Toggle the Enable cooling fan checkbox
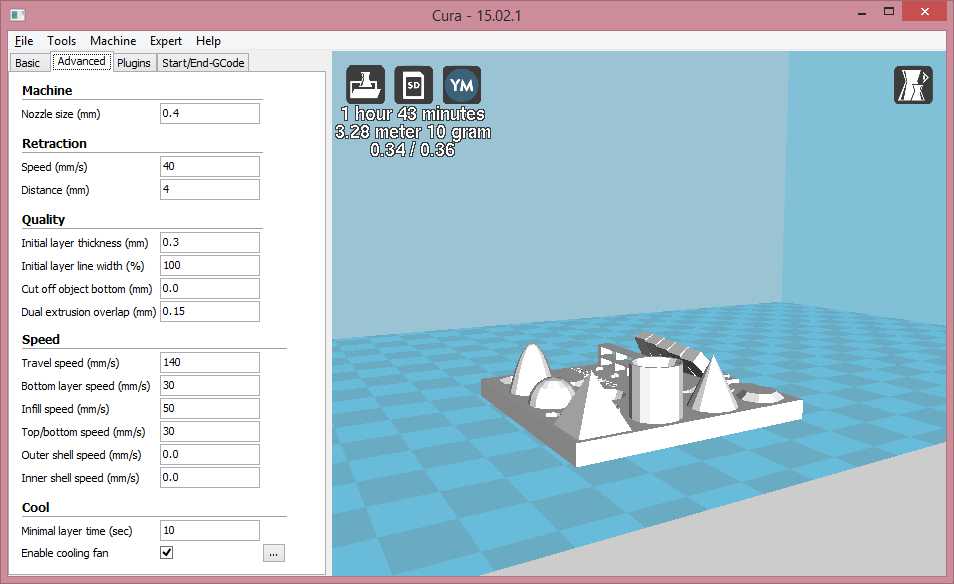The width and height of the screenshot is (954, 584). click(167, 553)
